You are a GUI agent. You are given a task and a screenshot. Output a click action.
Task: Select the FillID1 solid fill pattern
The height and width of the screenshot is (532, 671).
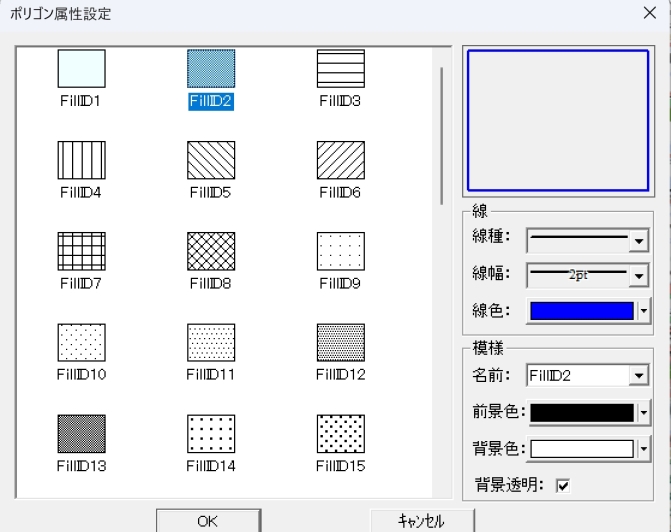click(81, 69)
